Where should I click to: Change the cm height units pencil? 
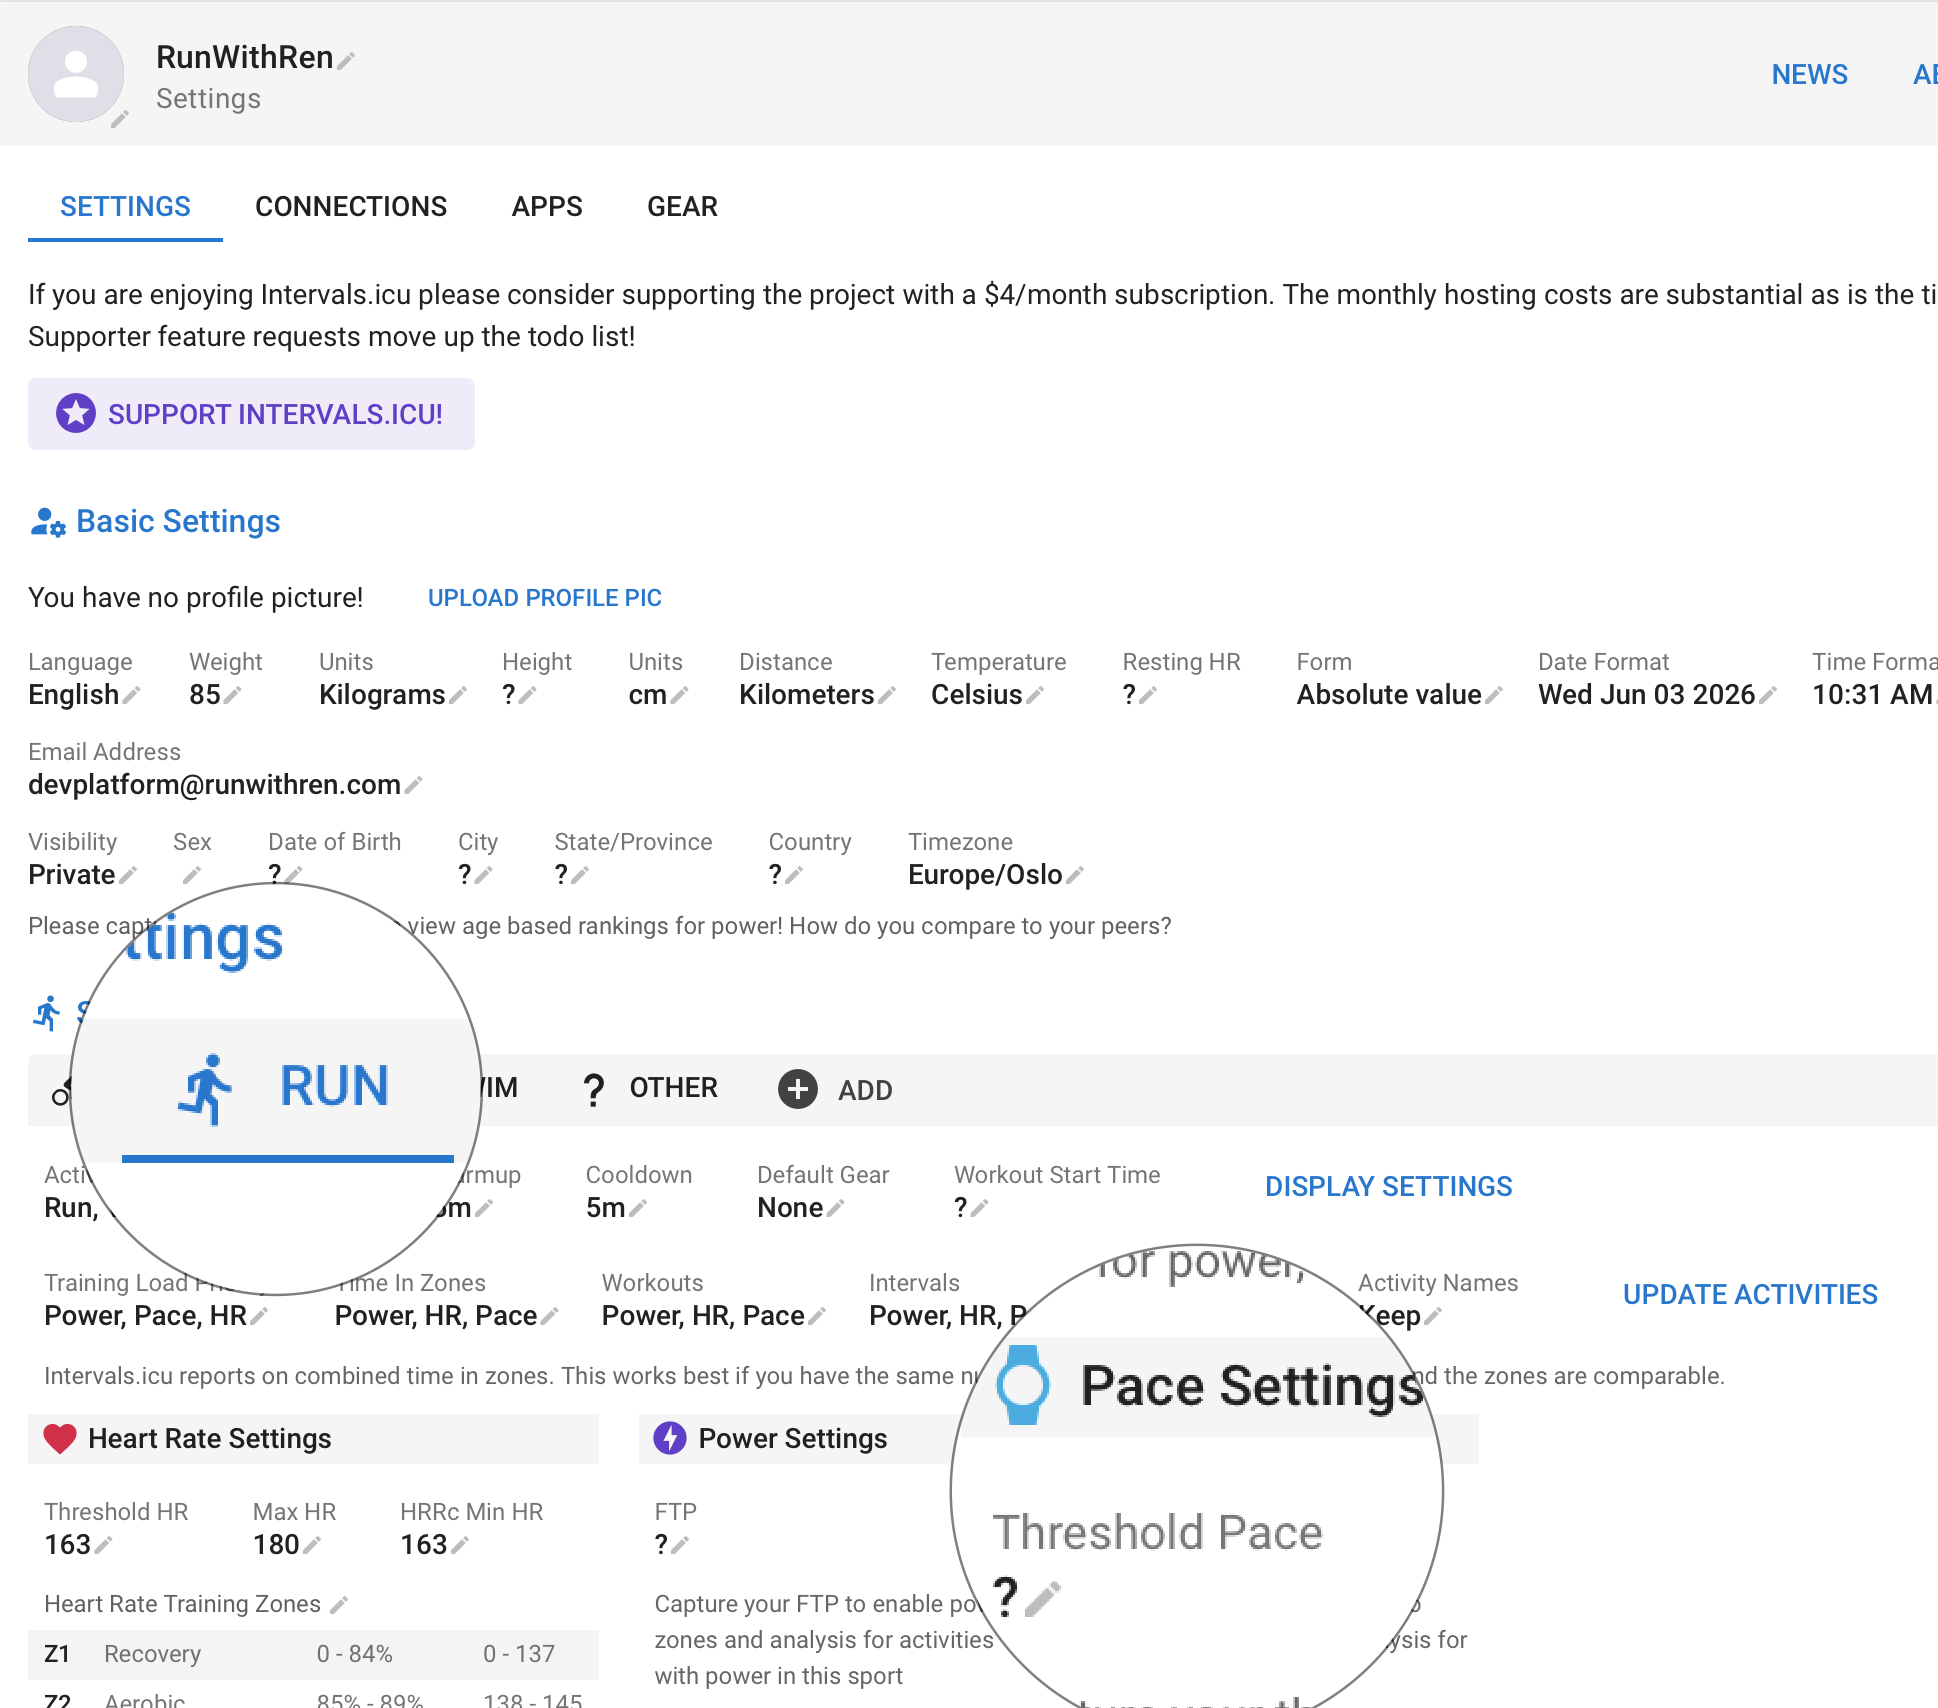(x=679, y=695)
